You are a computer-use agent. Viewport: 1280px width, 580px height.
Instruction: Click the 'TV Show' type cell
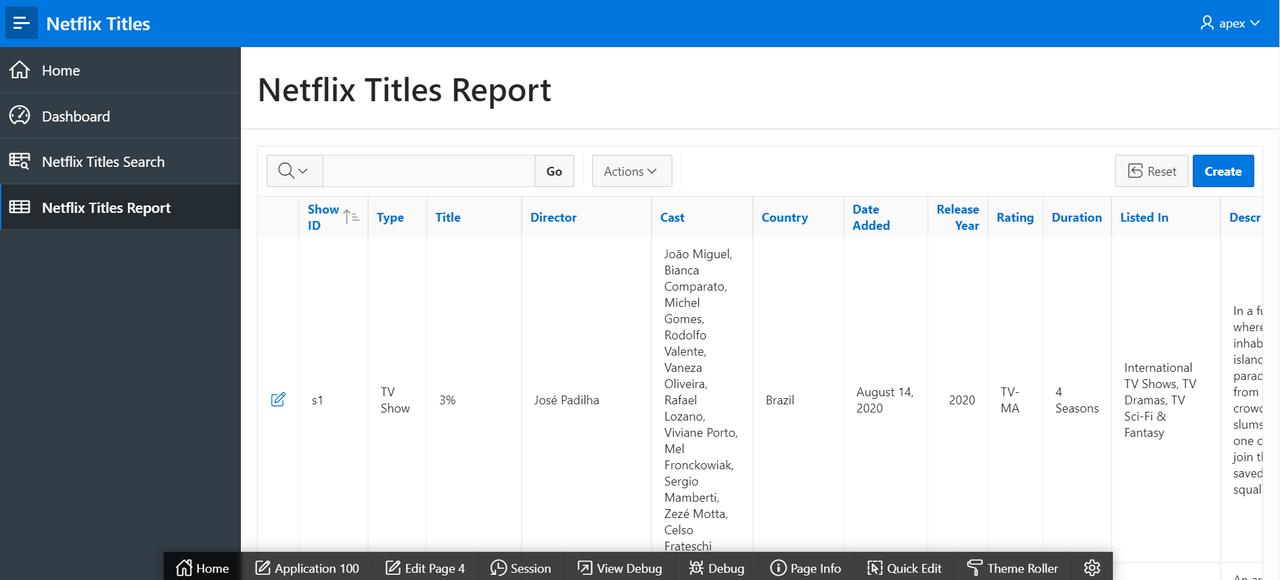pyautogui.click(x=395, y=400)
